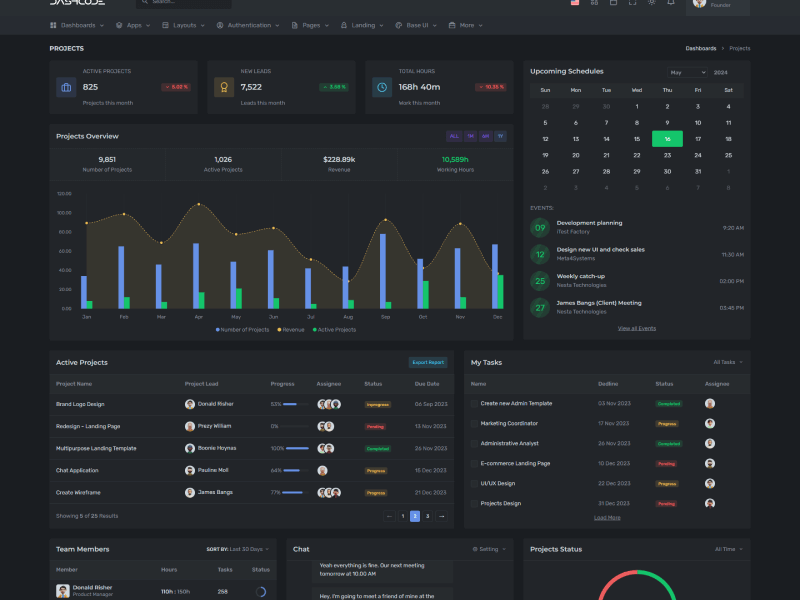The height and width of the screenshot is (600, 800).
Task: Go to next page arrow in Active Projects
Action: coord(441,516)
